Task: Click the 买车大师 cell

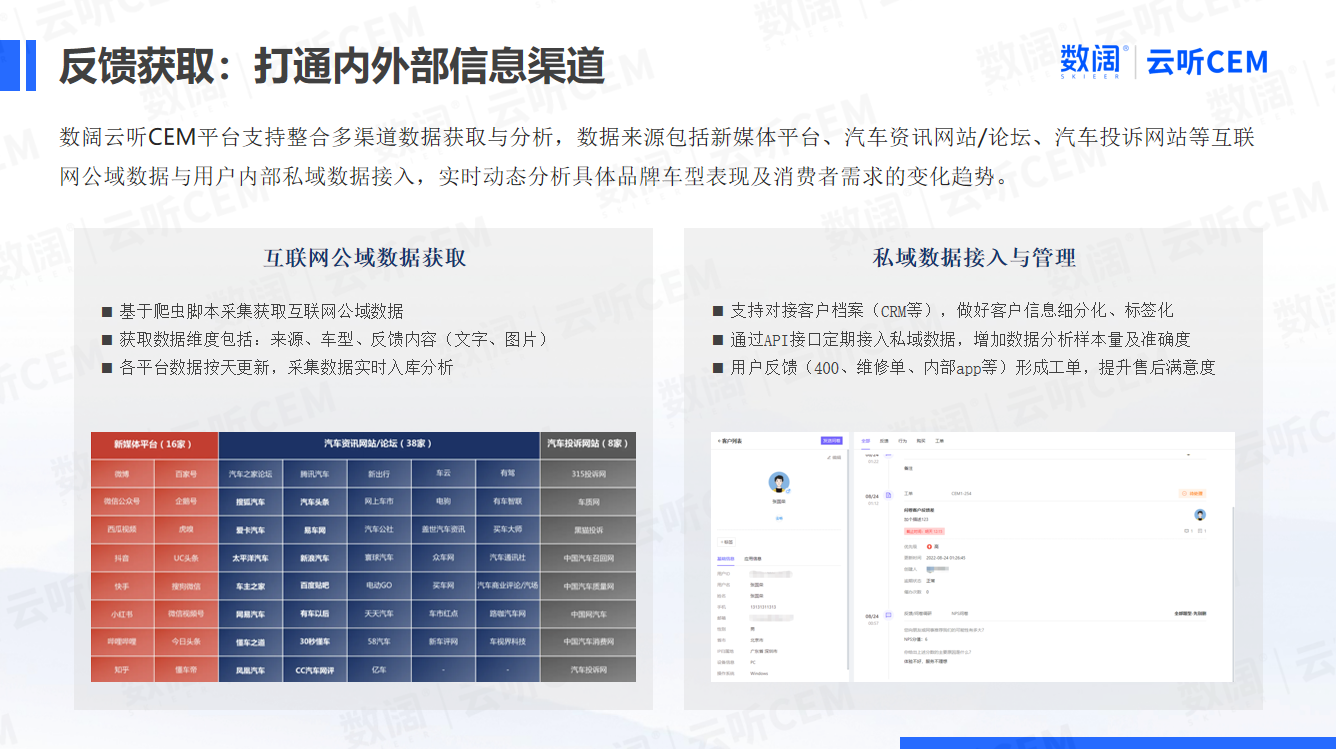Action: click(x=508, y=529)
